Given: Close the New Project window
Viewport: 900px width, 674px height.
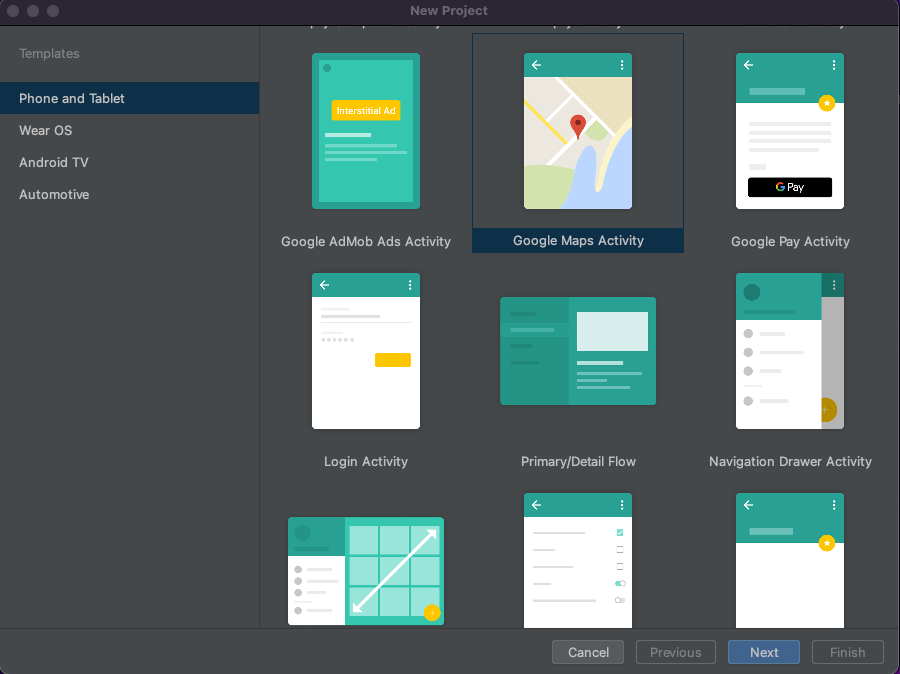Looking at the screenshot, I should click(x=12, y=12).
